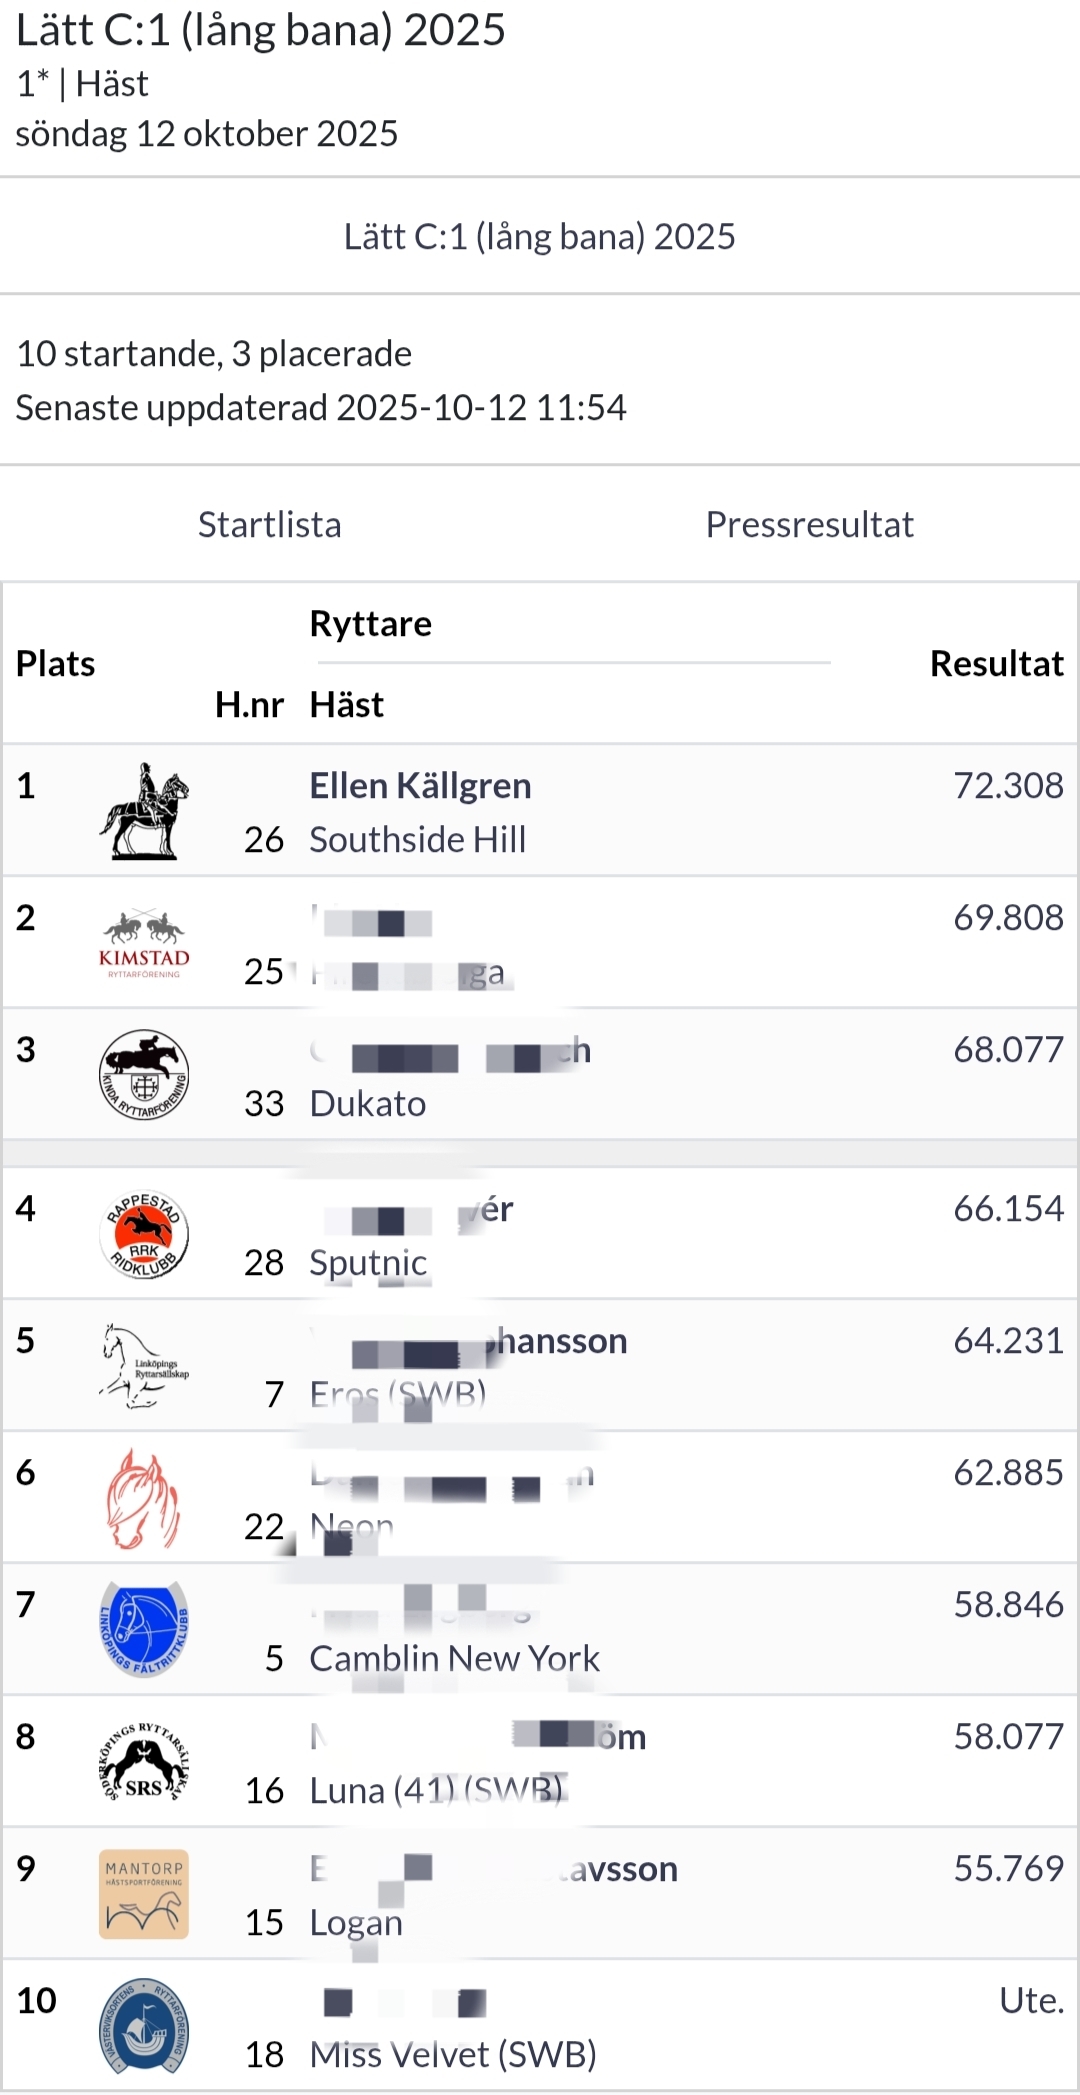The height and width of the screenshot is (2095, 1080).
Task: Tap the Rappestad Ridklubb logo
Action: 144,1235
